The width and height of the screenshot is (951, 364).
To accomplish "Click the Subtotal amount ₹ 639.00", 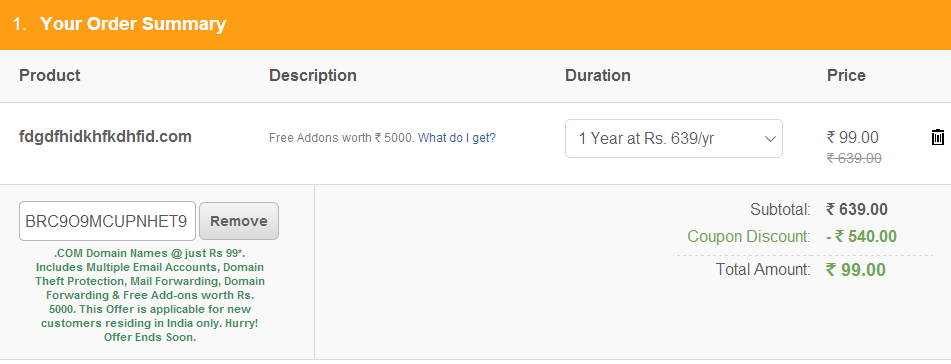I will click(x=856, y=210).
